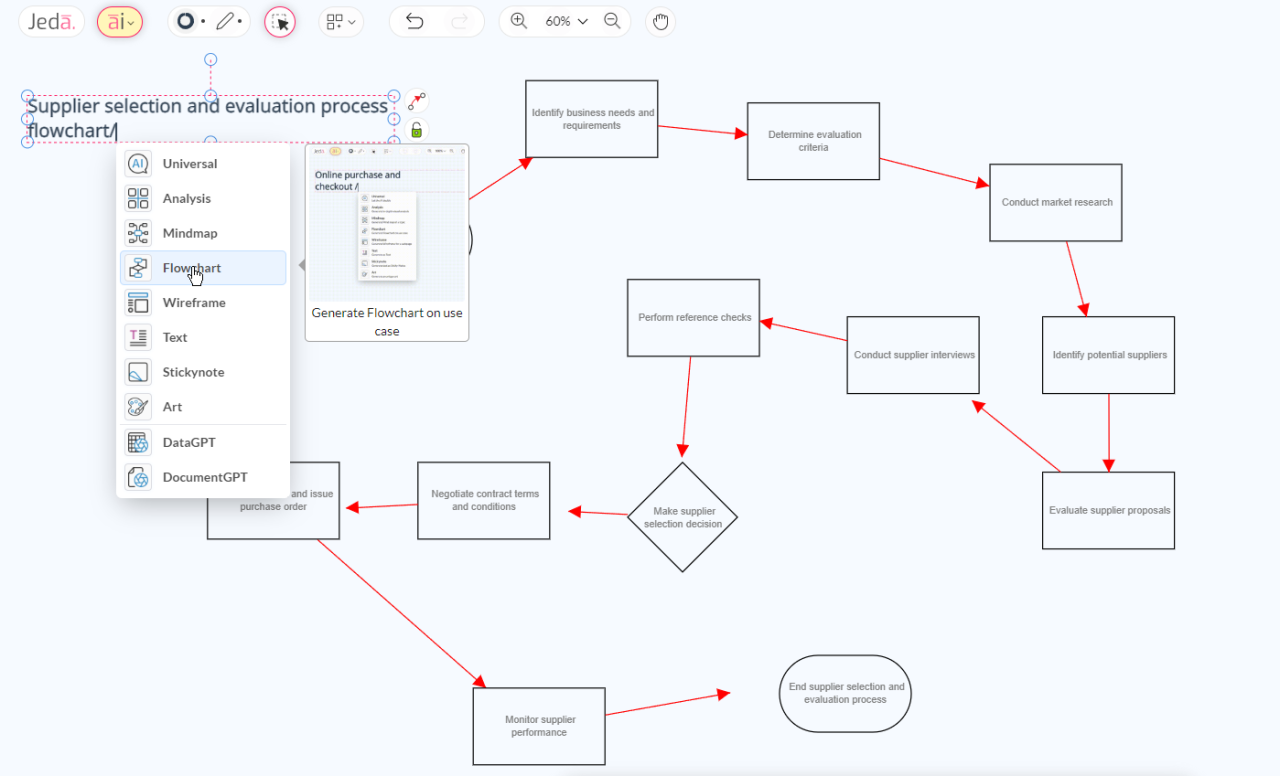The width and height of the screenshot is (1280, 776).
Task: Pick Stickynote from the AI menu
Action: [195, 371]
